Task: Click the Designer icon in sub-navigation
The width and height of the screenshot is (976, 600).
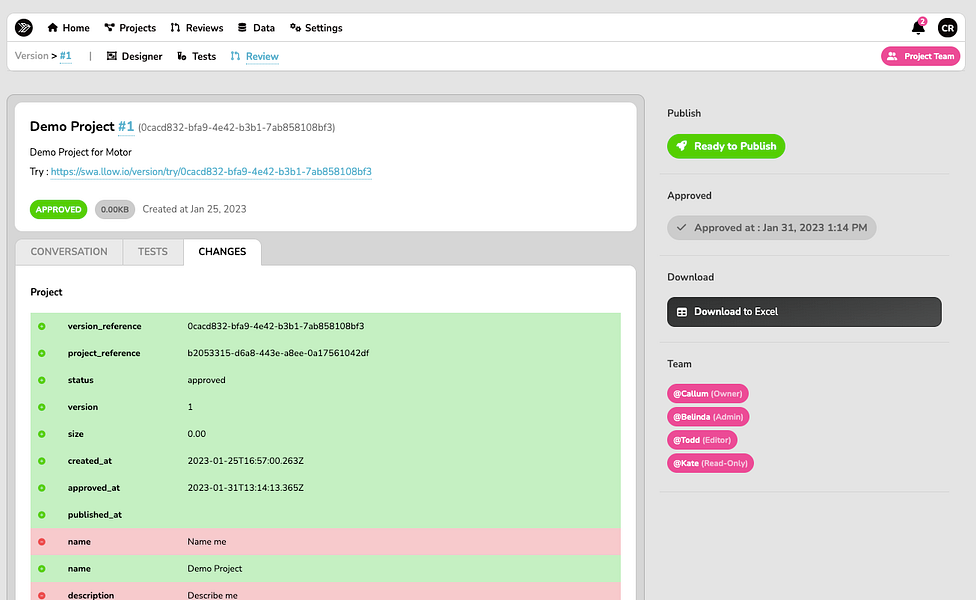Action: point(111,56)
